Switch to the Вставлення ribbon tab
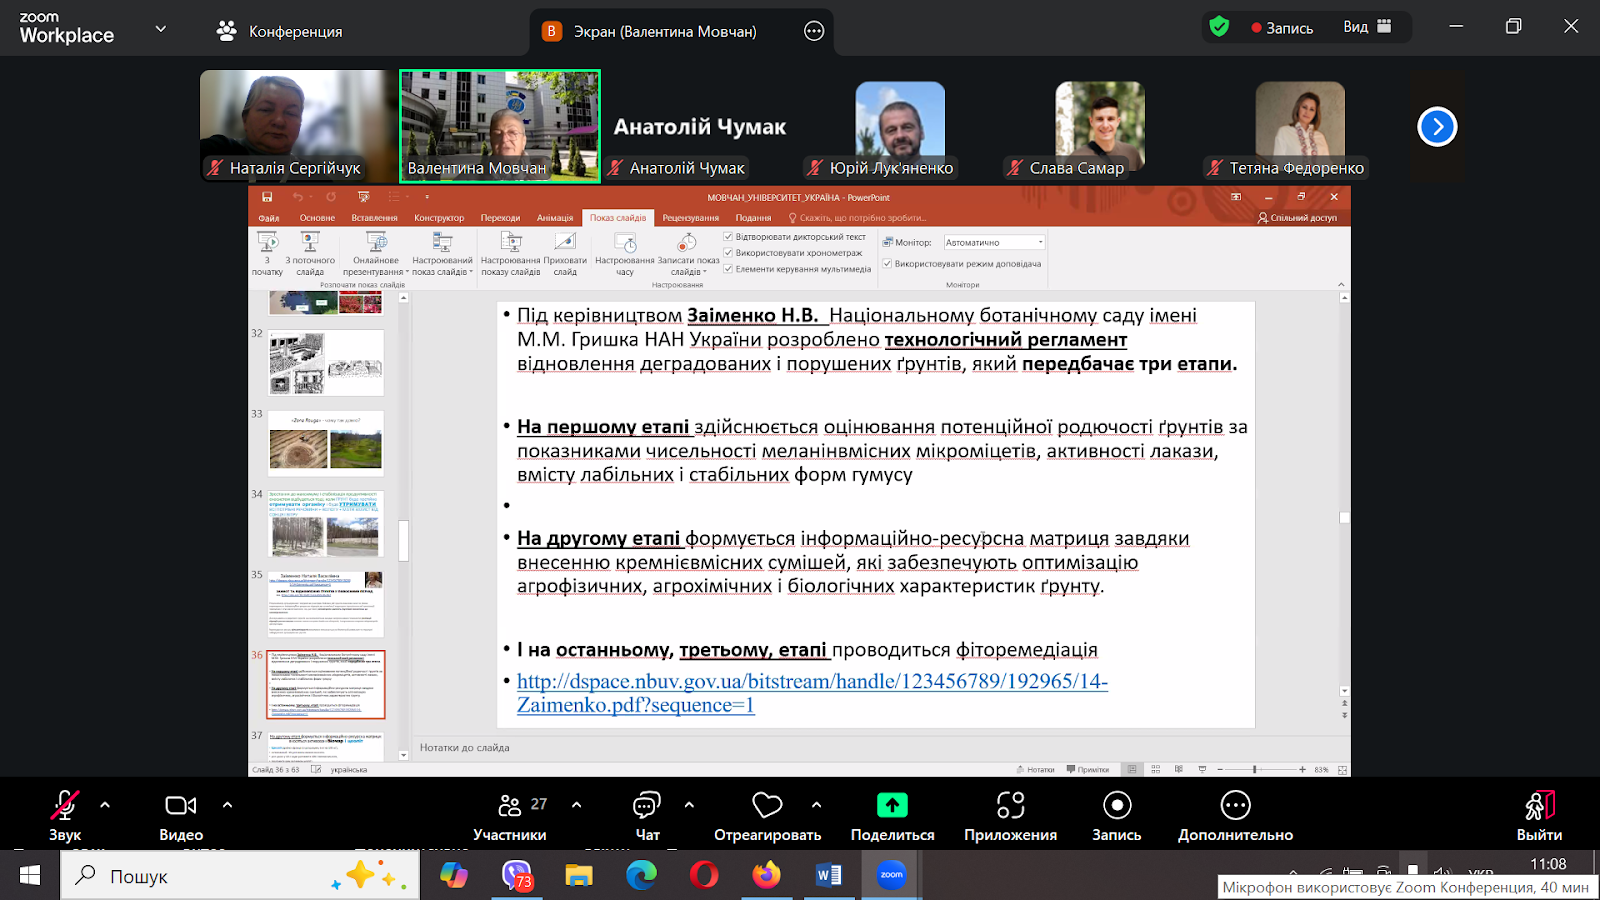 [x=374, y=218]
